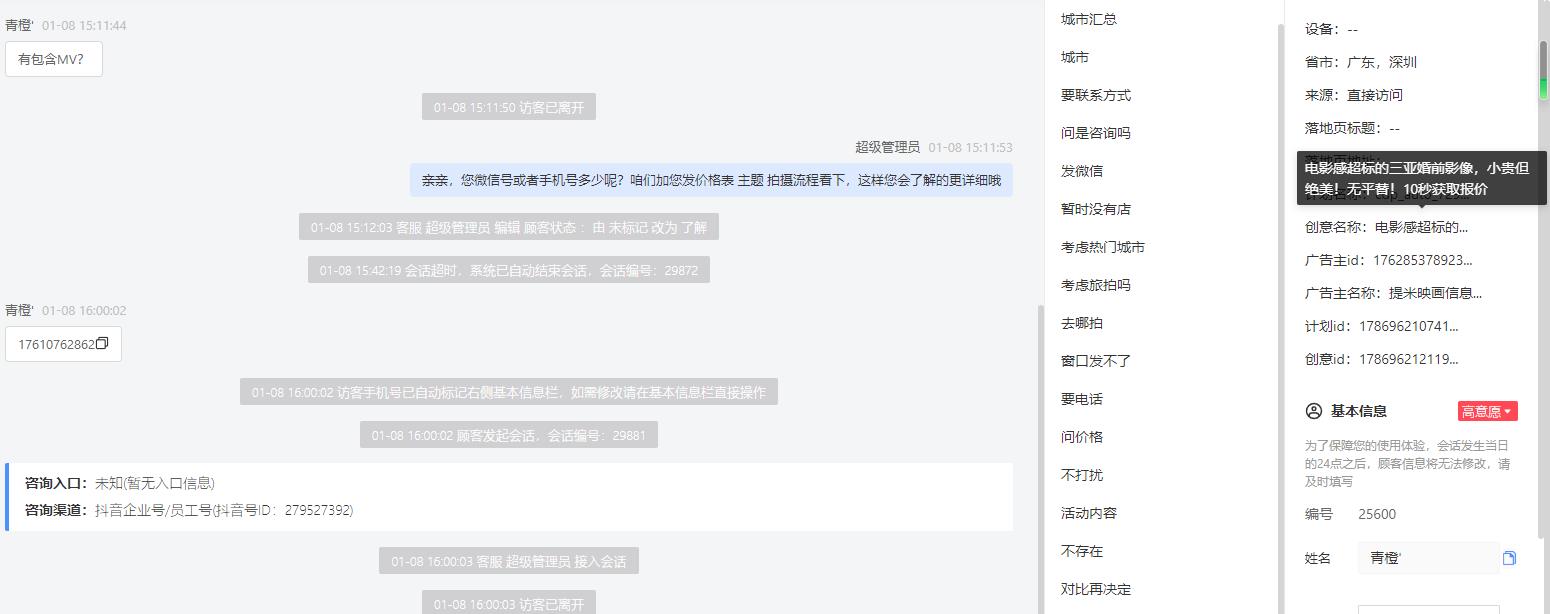This screenshot has width=1550, height=614.
Task: Click the admin reply message bubble
Action: coord(711,180)
